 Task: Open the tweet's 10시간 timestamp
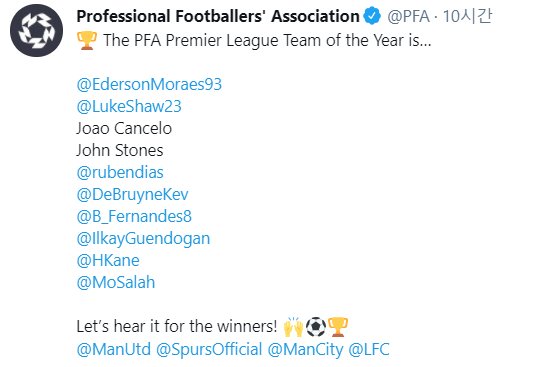coord(467,16)
